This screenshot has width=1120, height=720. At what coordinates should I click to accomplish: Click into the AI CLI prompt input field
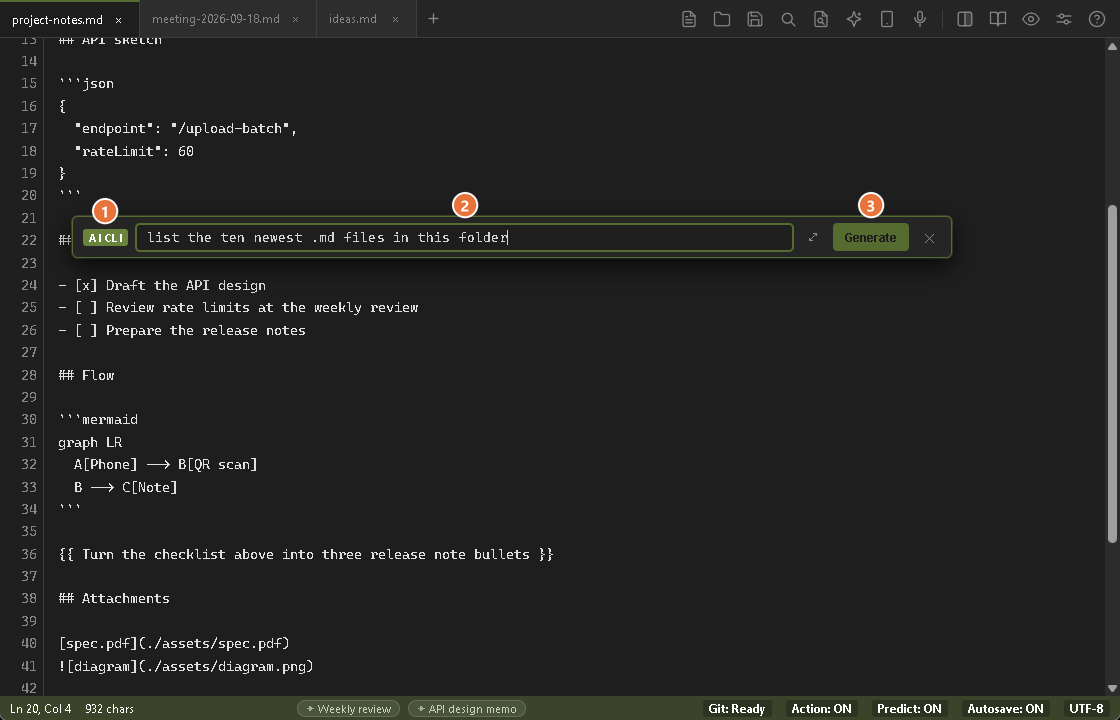[x=464, y=238]
